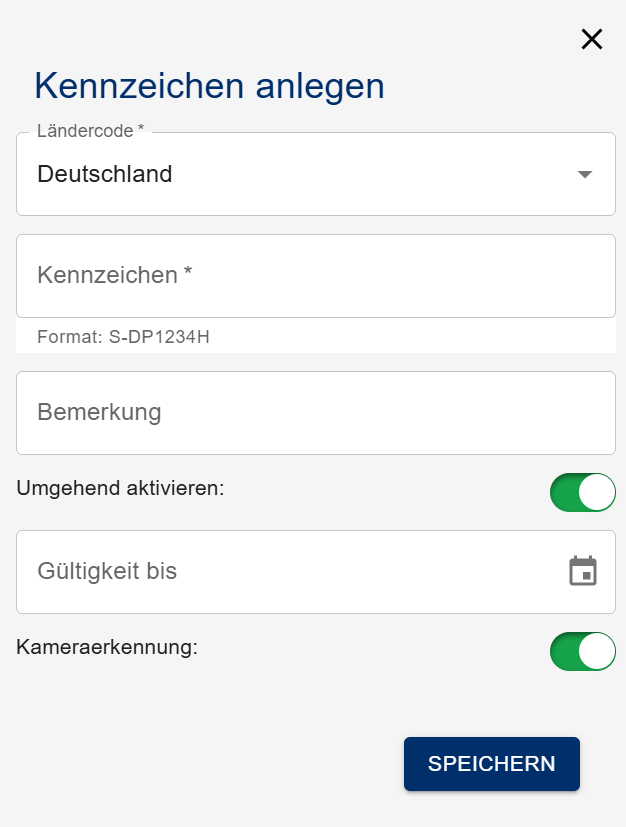Turn off the Kameraerkennung toggle
Image resolution: width=626 pixels, height=827 pixels.
582,651
